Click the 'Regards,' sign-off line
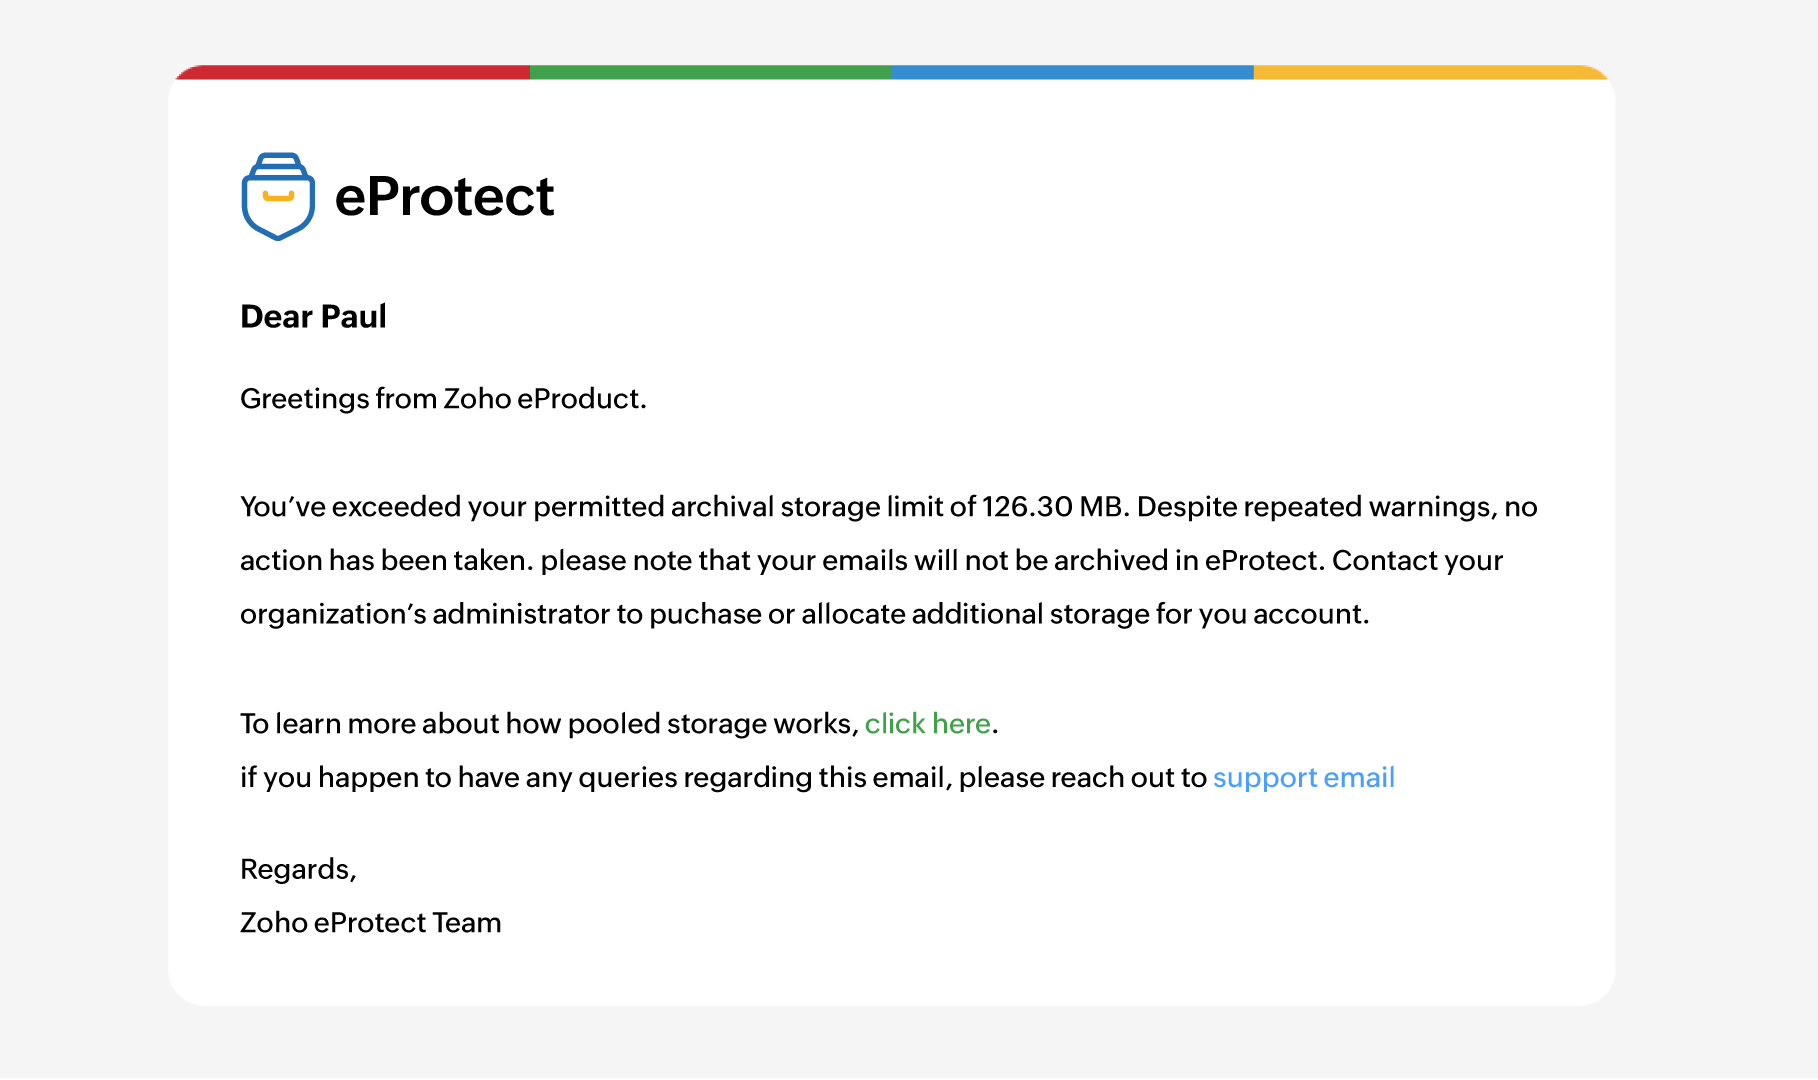This screenshot has width=1818, height=1080. click(x=298, y=869)
